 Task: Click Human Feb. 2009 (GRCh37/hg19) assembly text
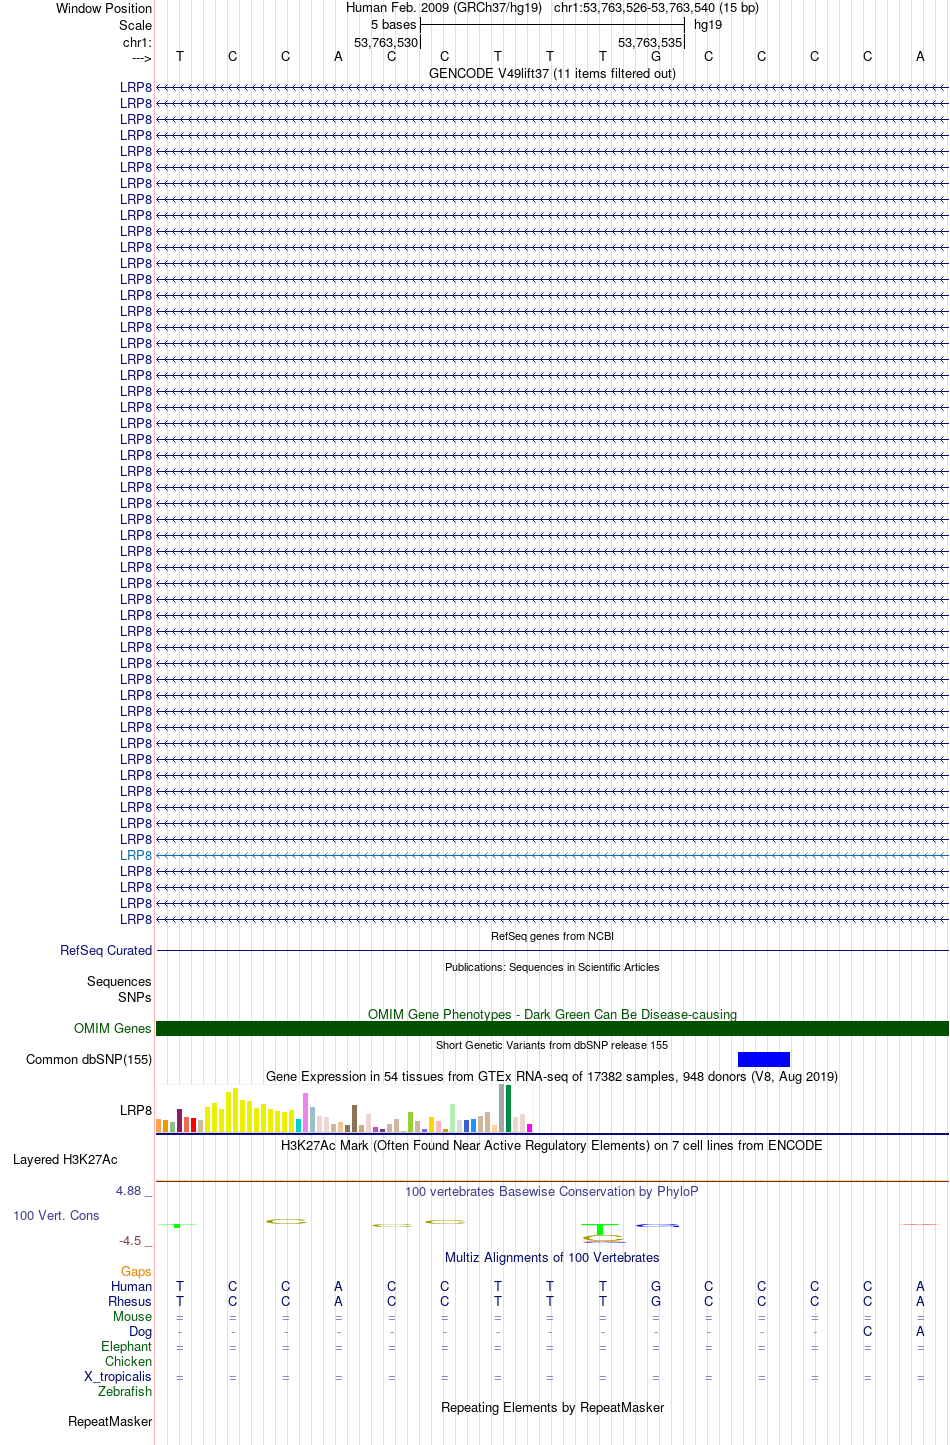pos(444,7)
